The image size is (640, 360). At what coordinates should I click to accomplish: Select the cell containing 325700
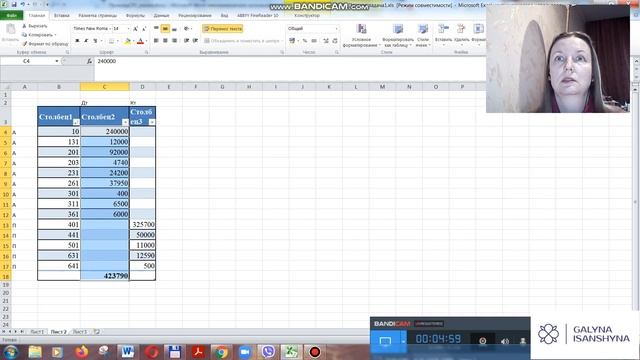142,224
